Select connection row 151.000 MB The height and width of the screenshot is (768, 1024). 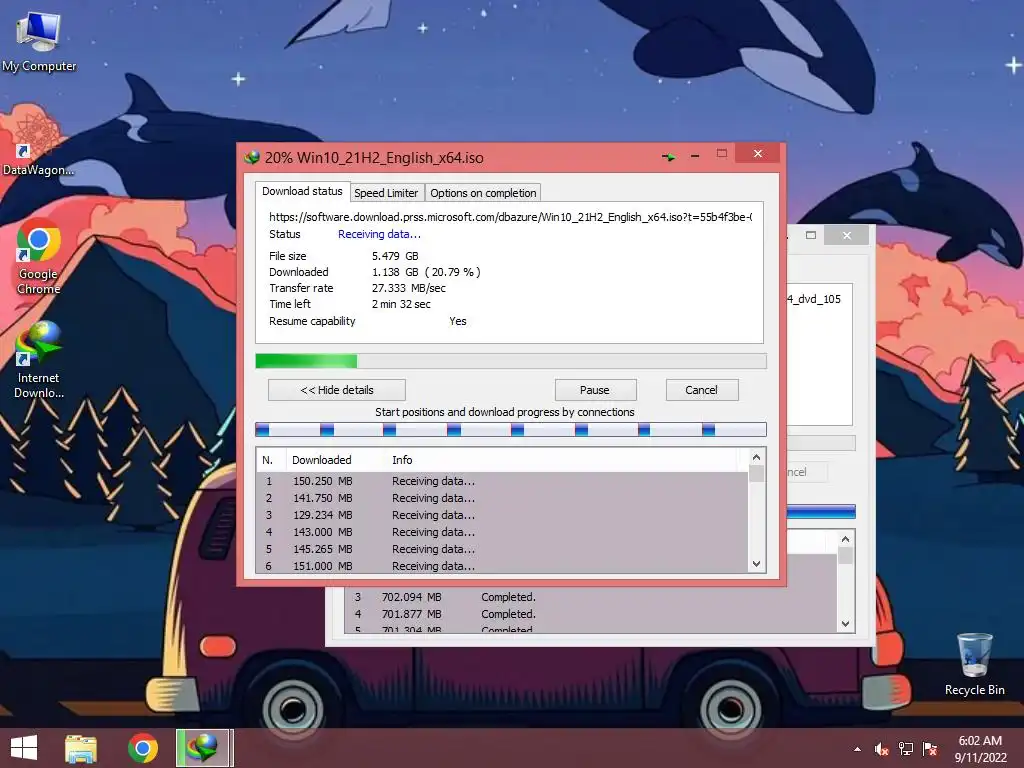click(x=502, y=566)
